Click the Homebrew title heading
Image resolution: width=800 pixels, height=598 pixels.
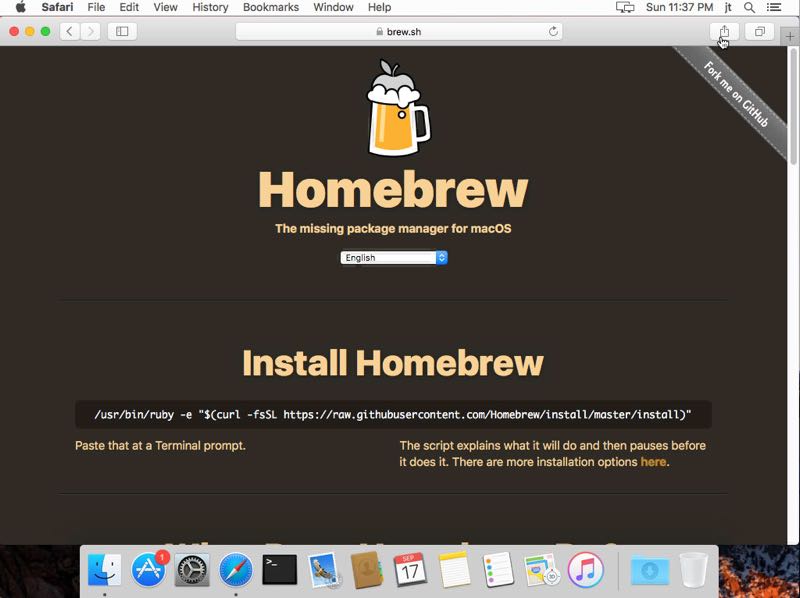point(393,189)
